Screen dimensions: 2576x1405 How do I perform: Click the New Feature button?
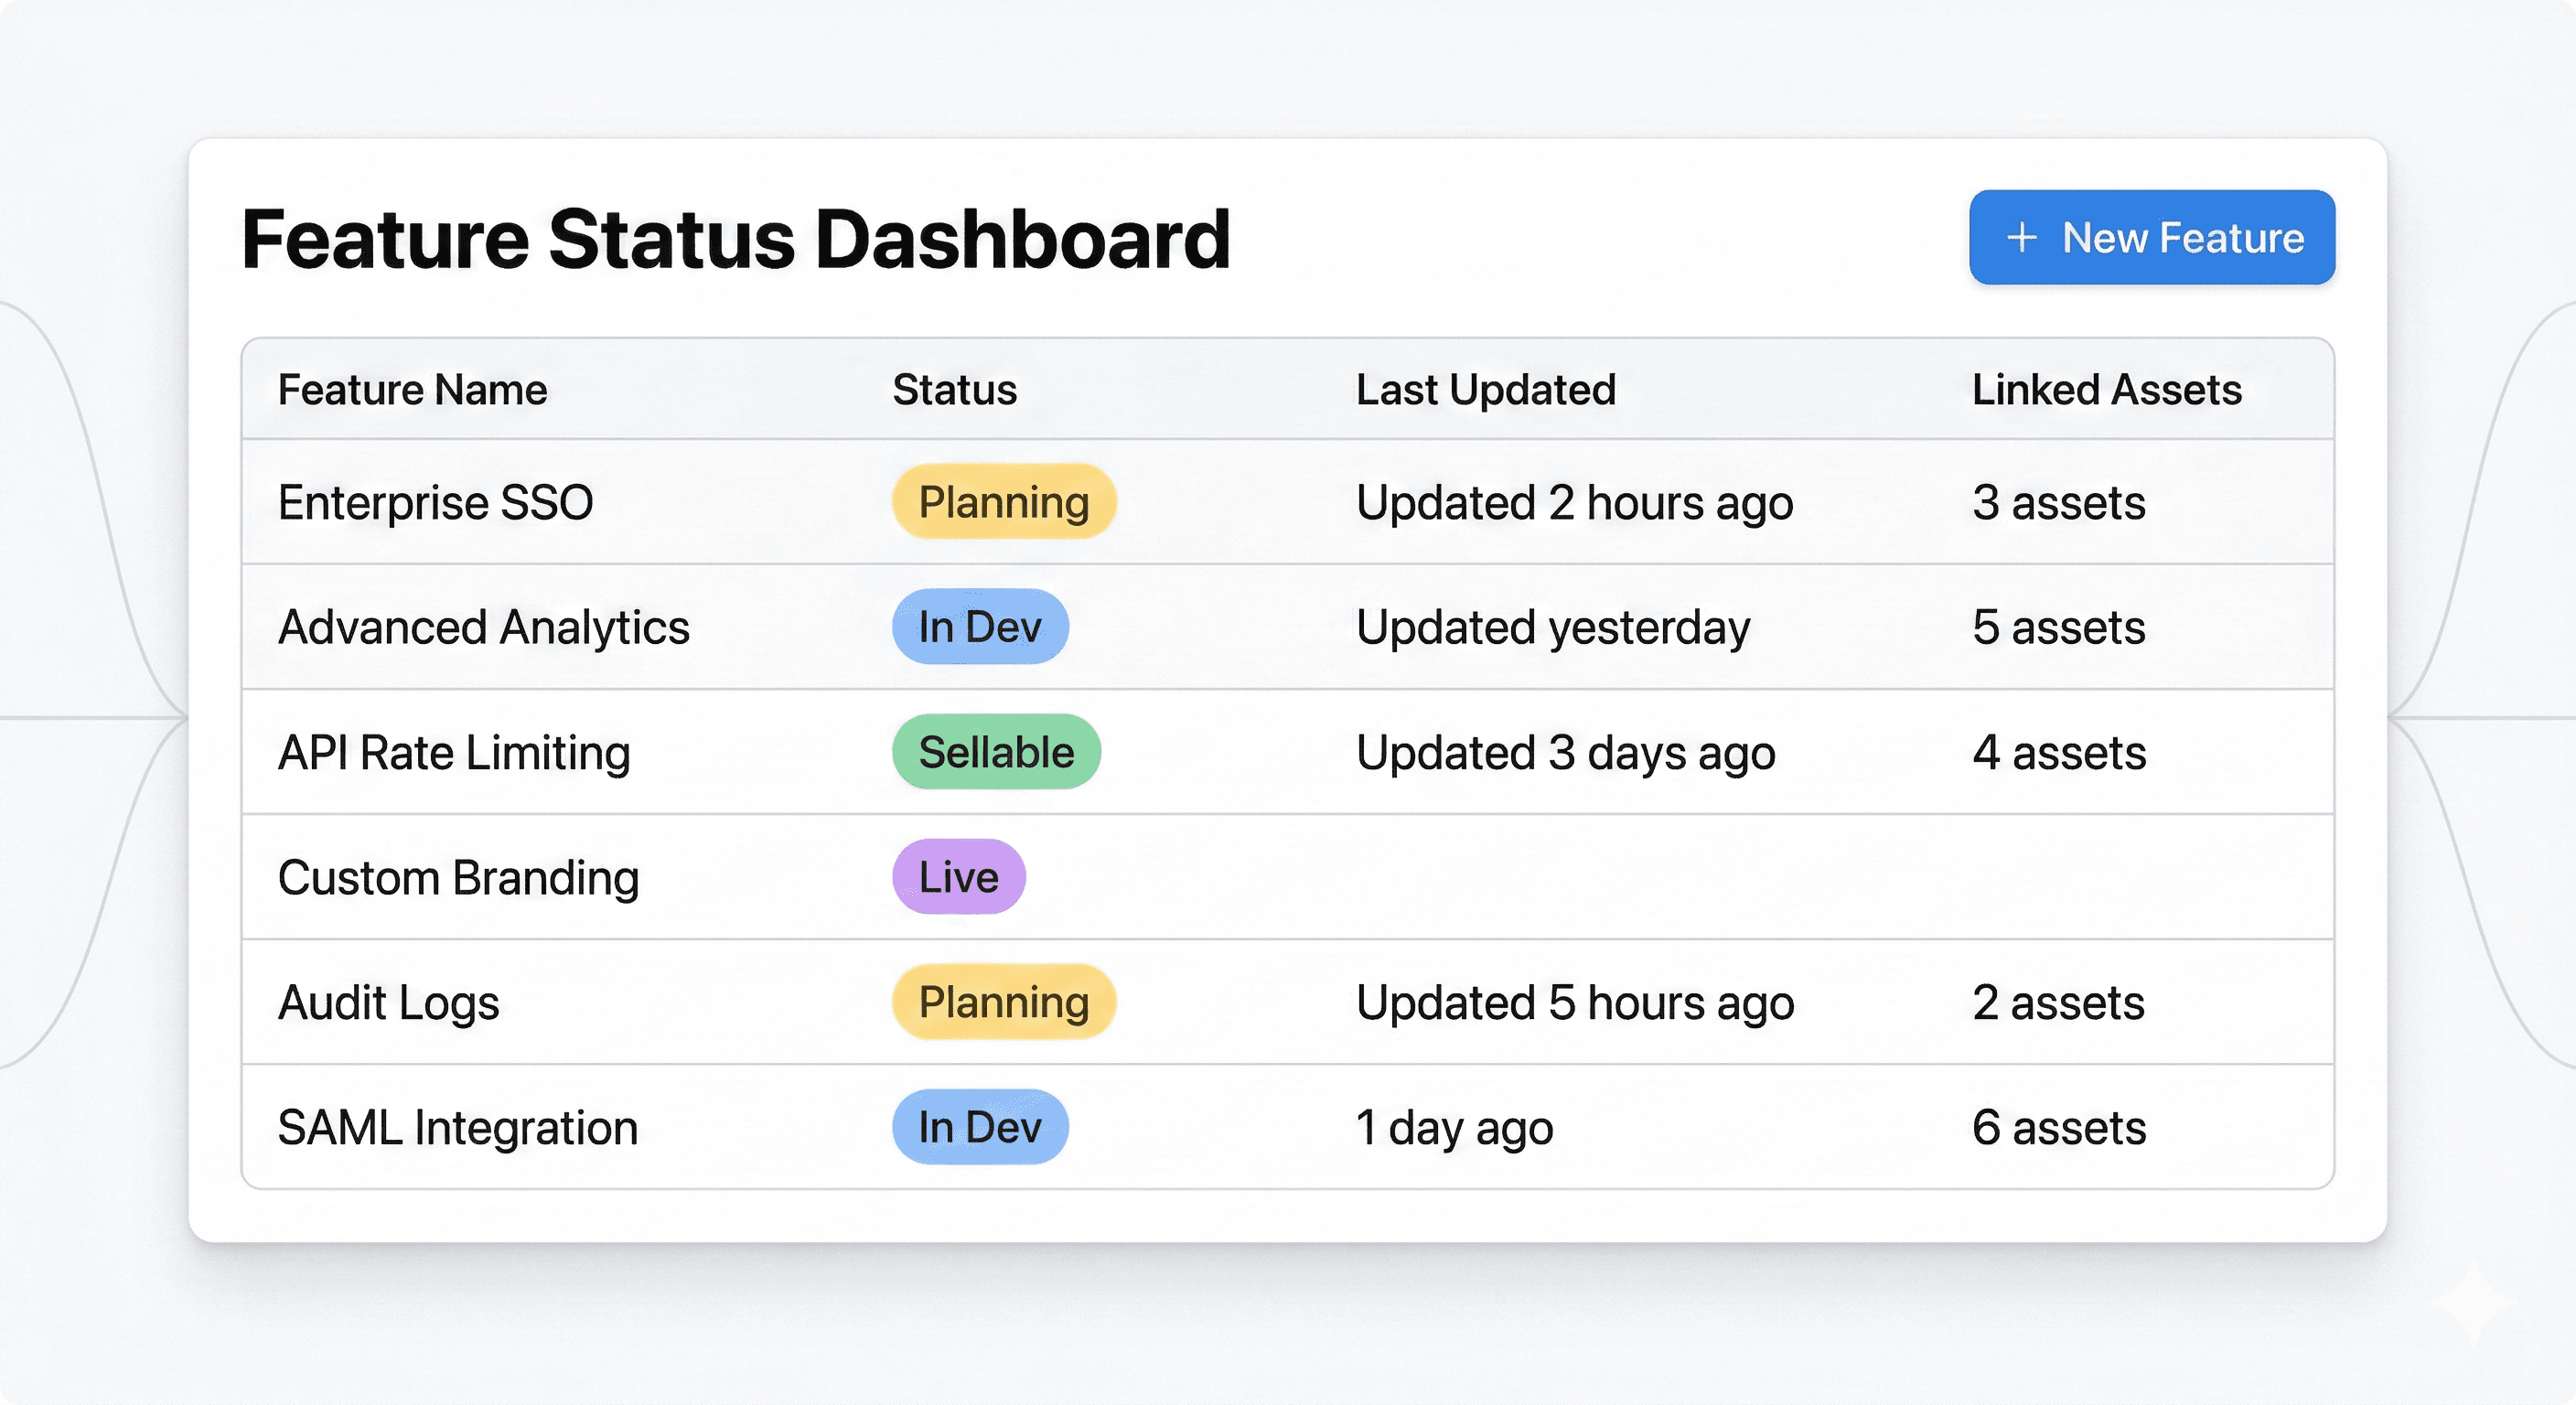point(2151,238)
